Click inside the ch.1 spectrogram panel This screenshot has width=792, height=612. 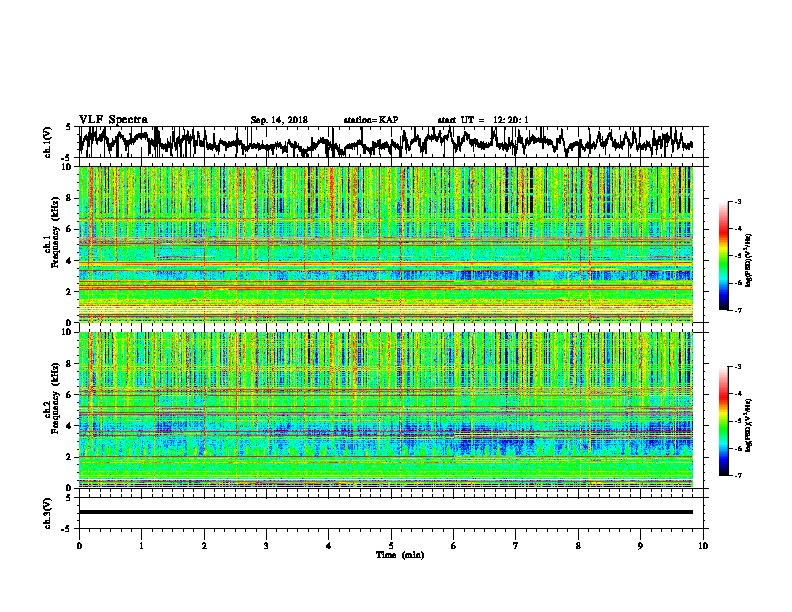[385, 244]
